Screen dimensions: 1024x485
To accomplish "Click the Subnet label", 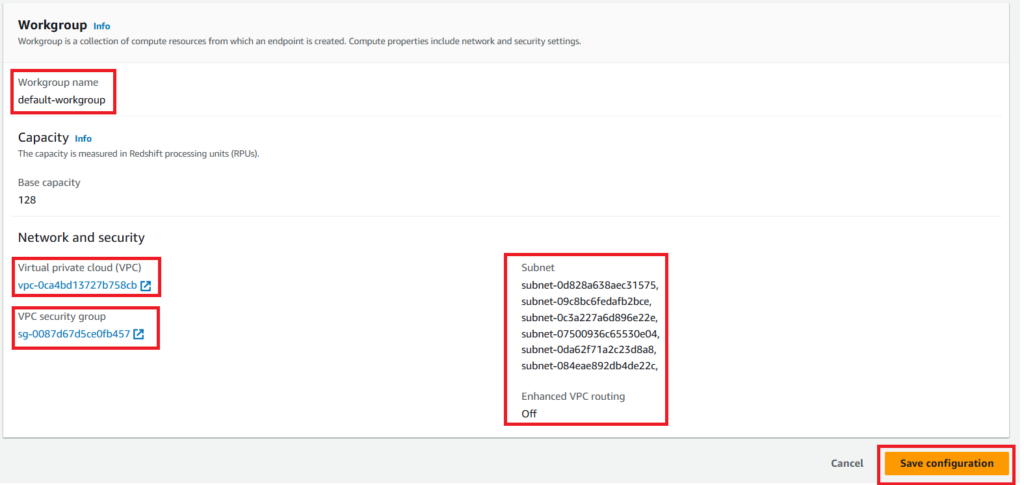I will coord(538,268).
